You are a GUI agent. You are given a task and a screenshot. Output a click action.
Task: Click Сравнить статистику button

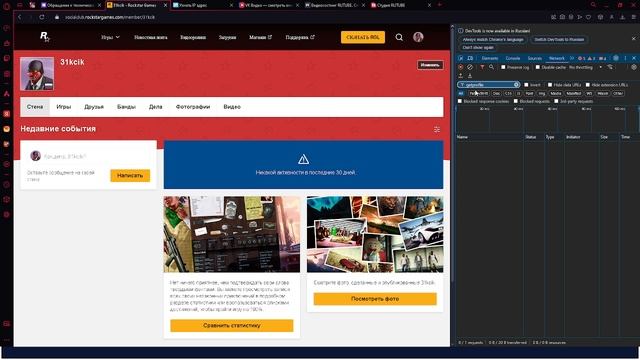[232, 326]
